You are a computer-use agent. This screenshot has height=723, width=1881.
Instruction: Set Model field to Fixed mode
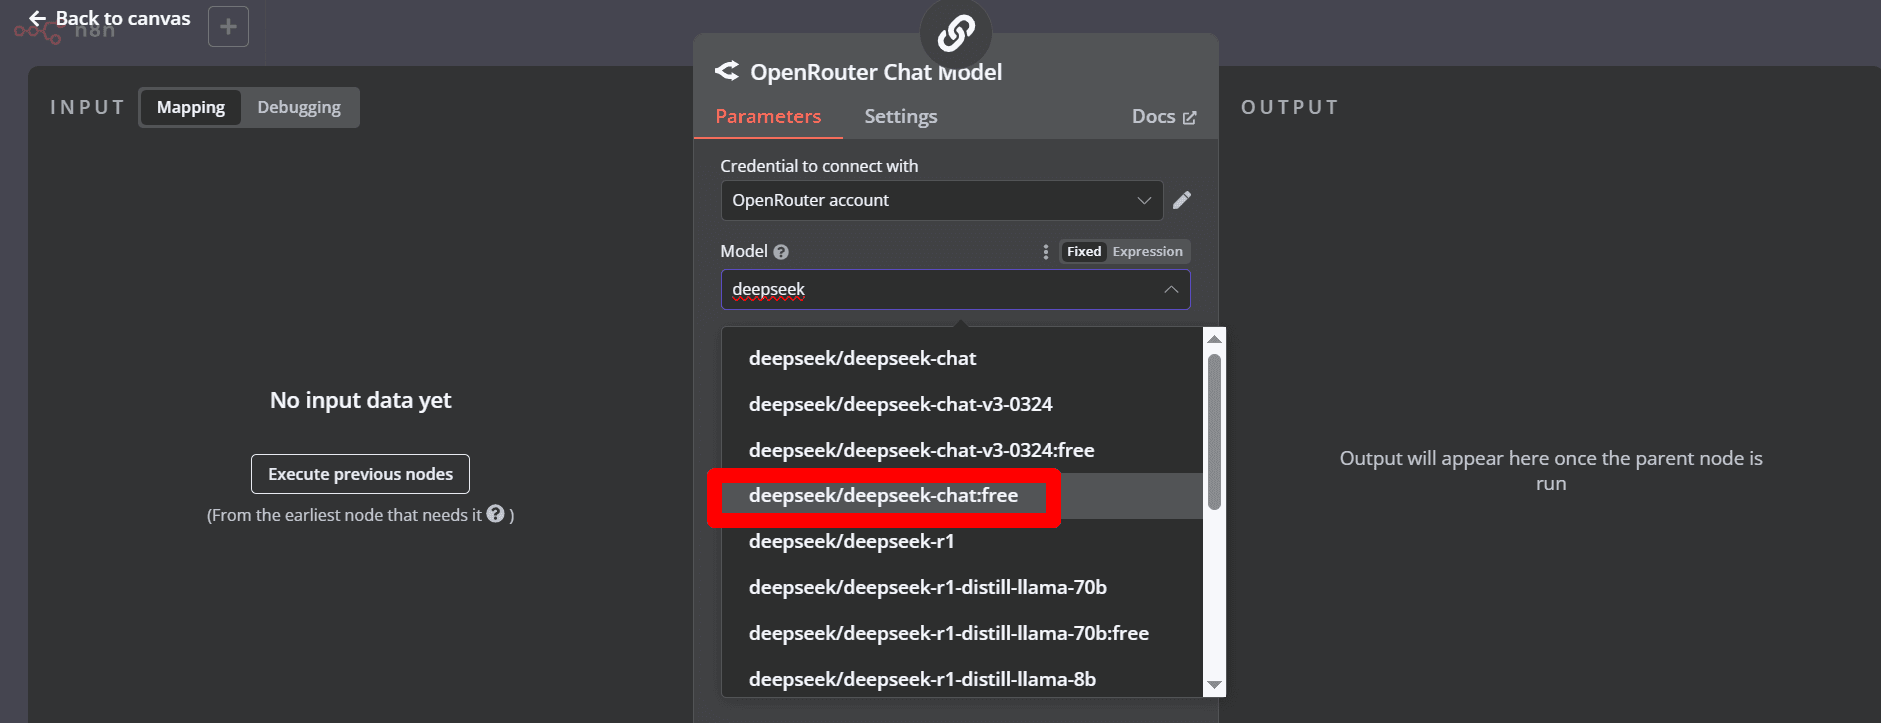point(1084,252)
